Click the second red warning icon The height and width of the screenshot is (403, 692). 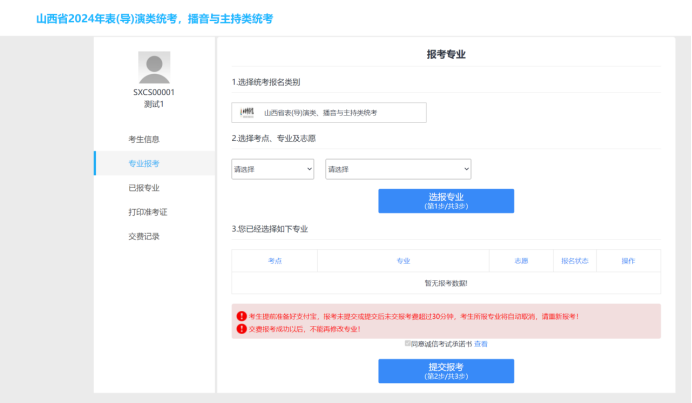pyautogui.click(x=241, y=328)
